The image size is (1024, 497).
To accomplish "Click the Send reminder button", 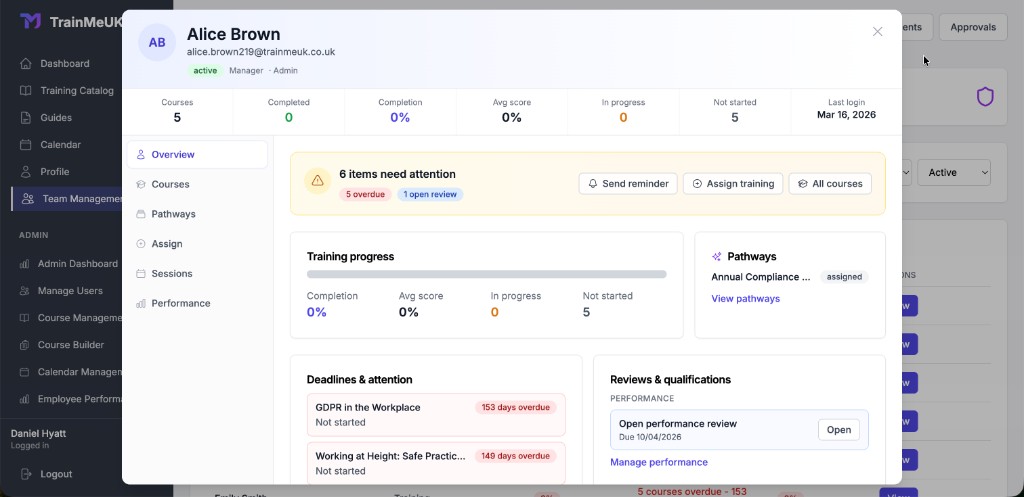I will coord(628,184).
